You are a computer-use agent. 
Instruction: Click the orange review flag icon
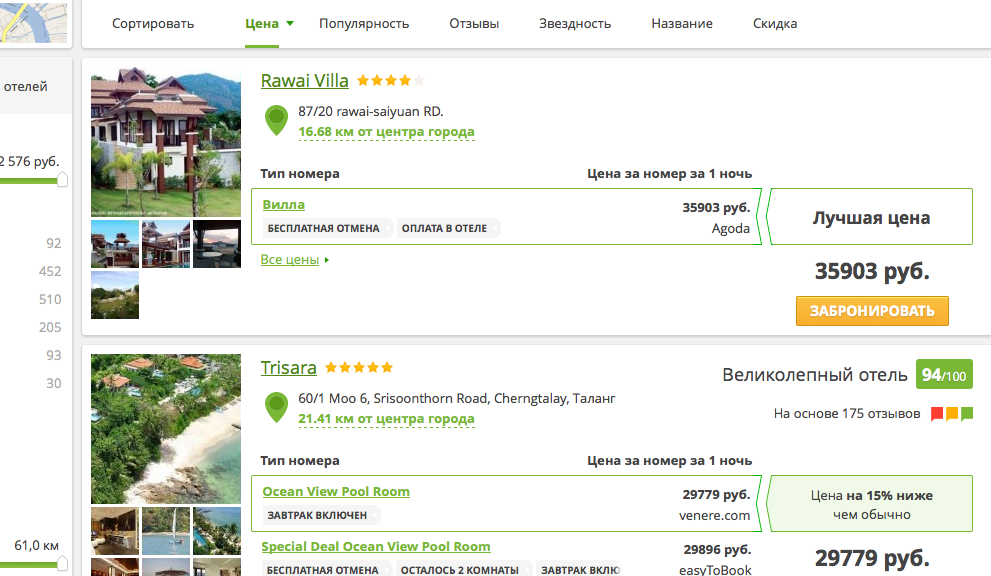[x=952, y=413]
